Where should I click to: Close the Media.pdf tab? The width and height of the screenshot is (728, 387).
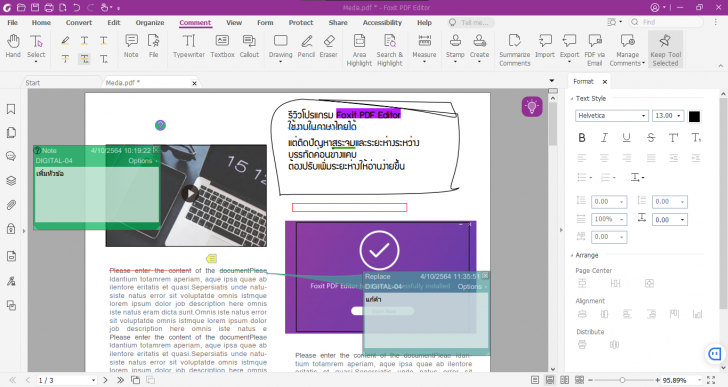[195, 83]
